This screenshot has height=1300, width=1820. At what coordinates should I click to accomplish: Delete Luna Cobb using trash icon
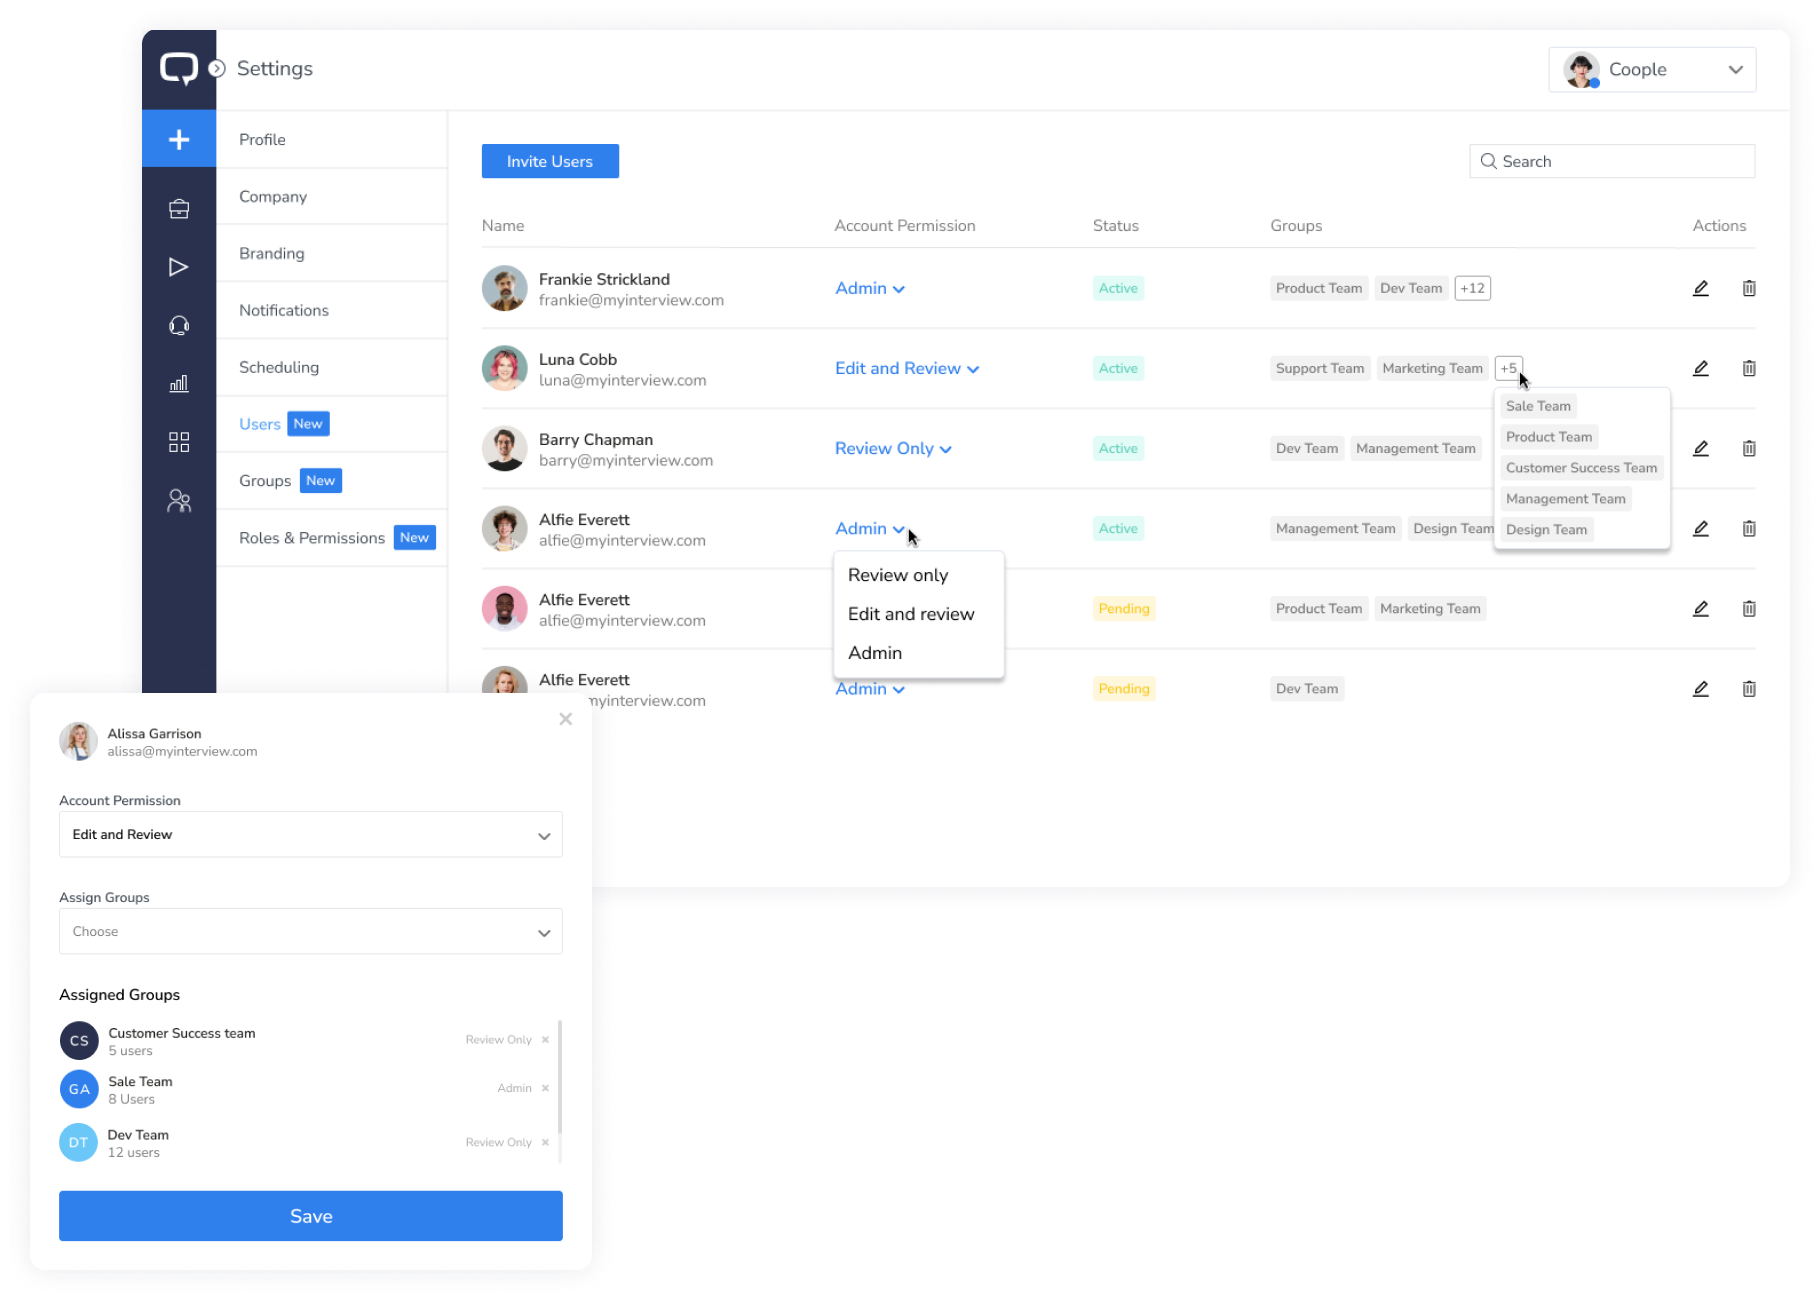1748,369
